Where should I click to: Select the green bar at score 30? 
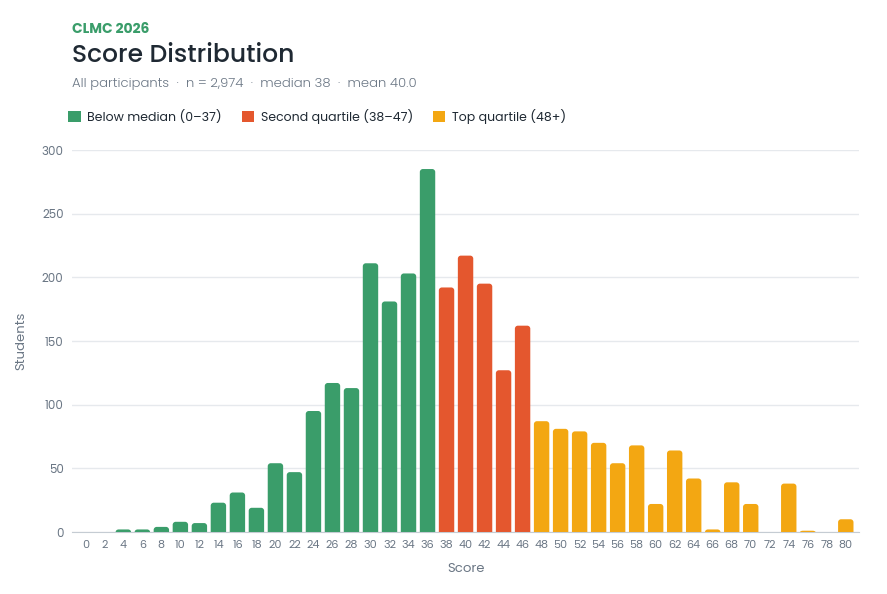tap(371, 398)
